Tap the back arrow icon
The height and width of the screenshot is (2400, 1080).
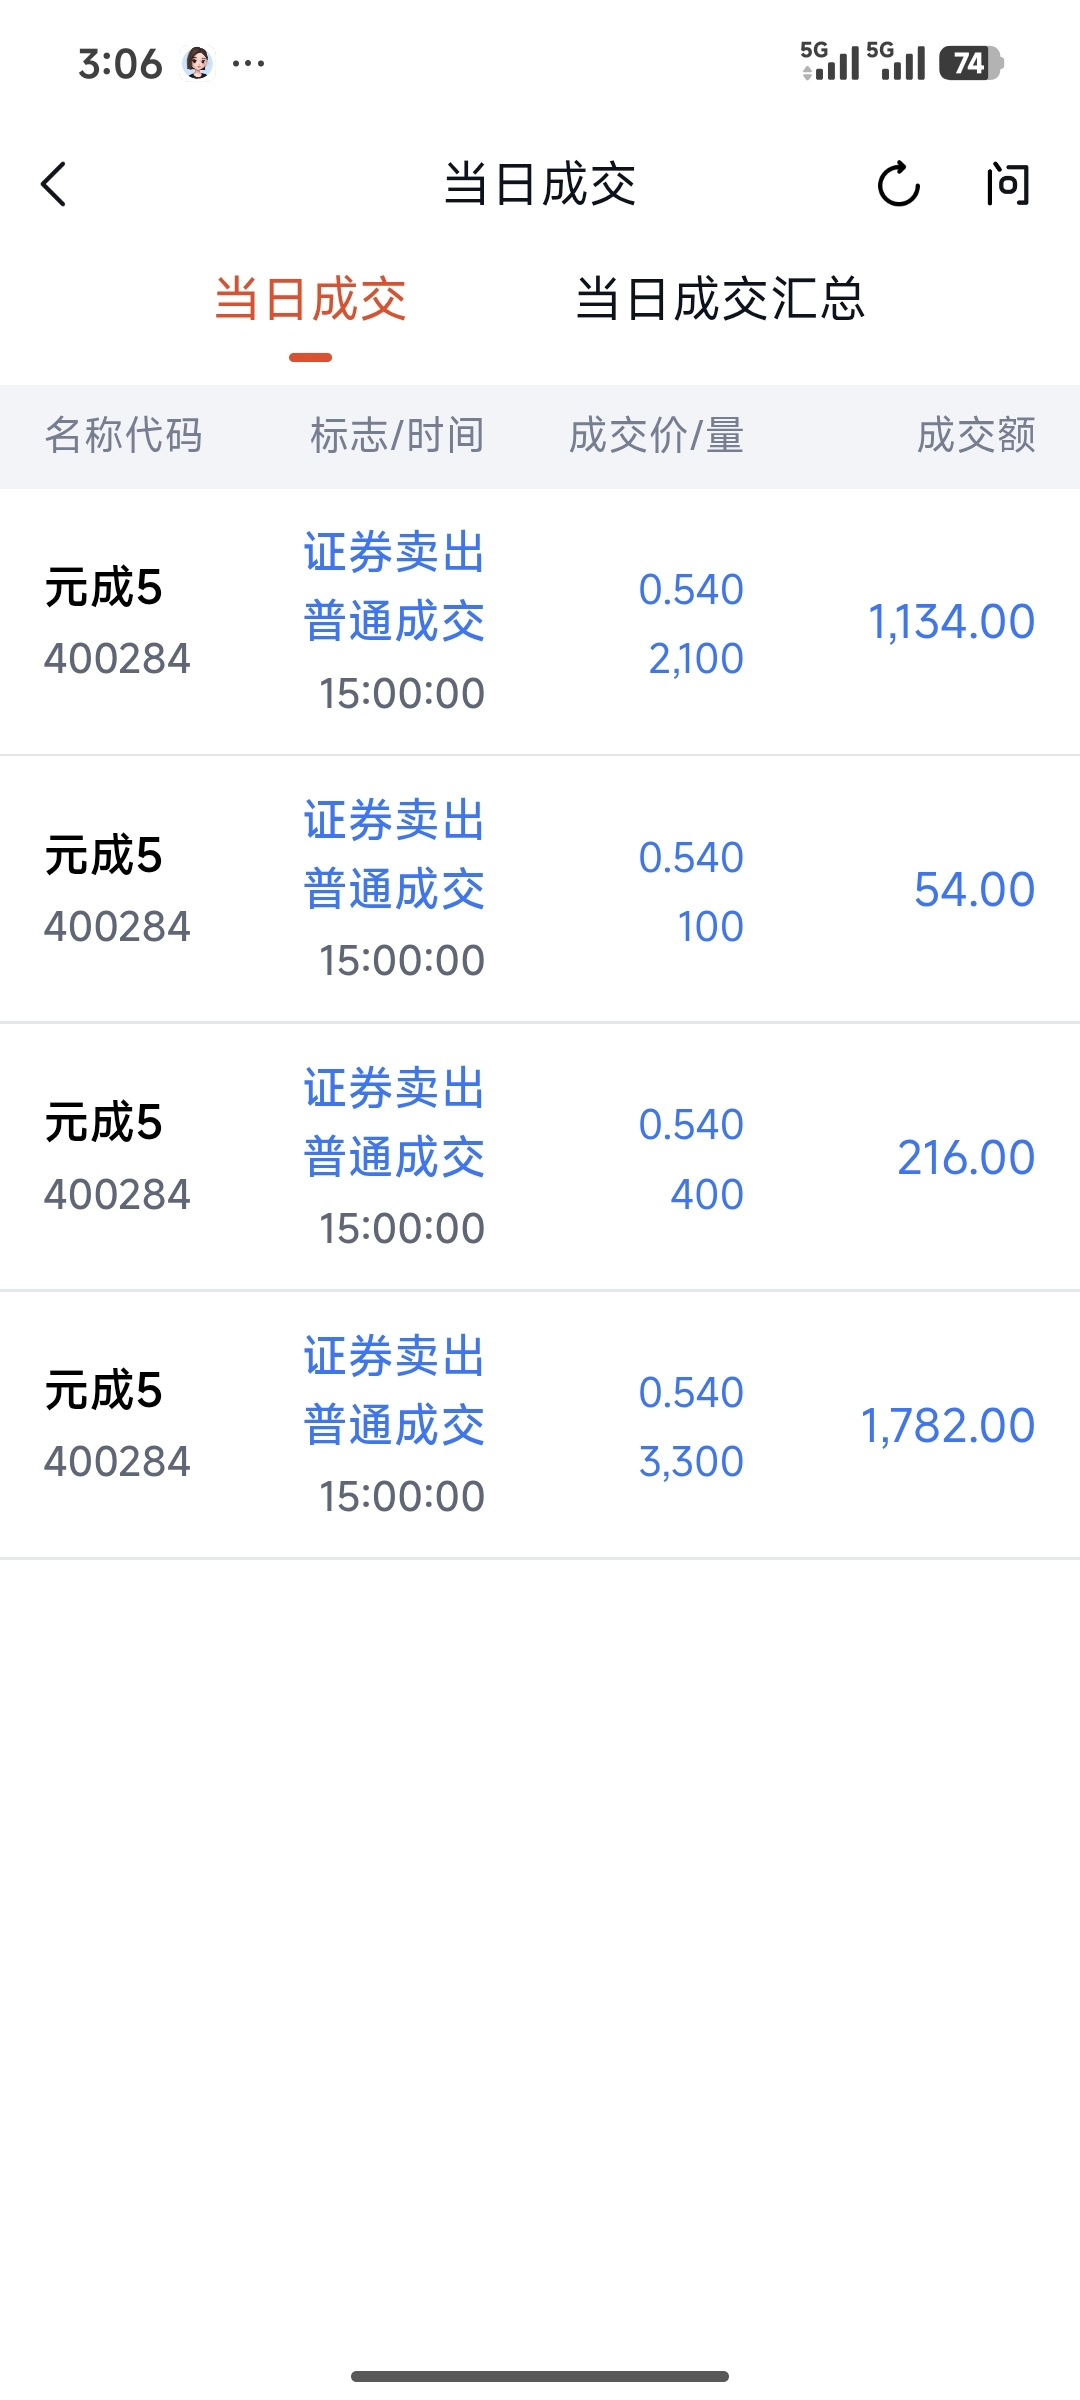point(54,185)
